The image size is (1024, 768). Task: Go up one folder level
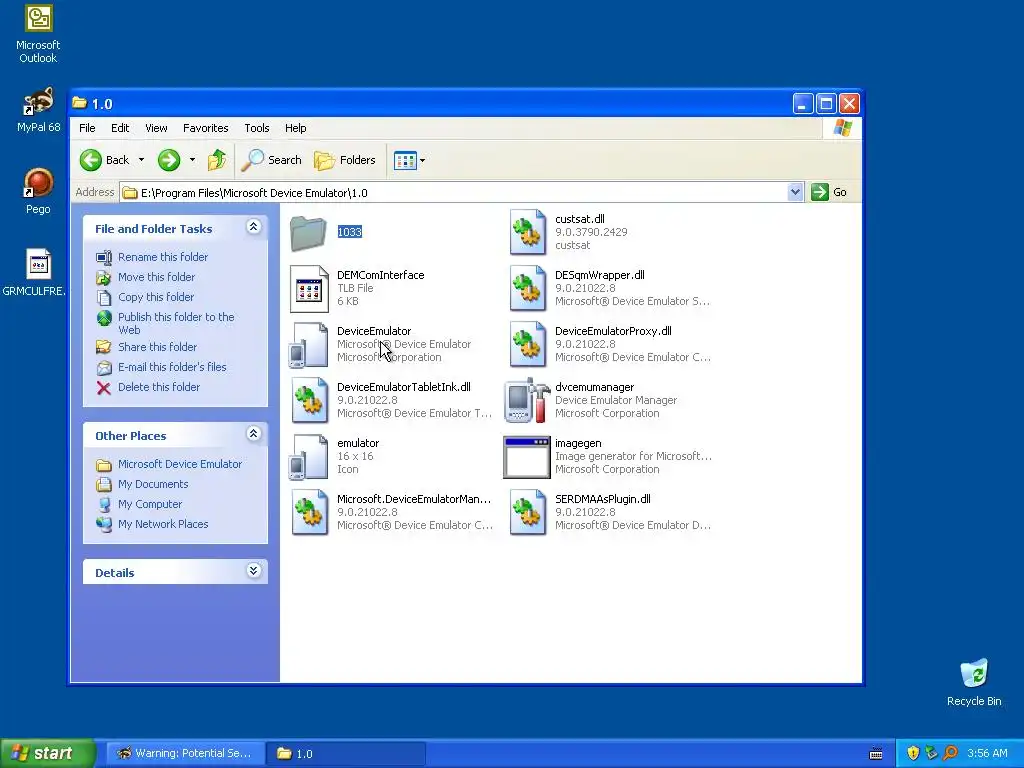click(217, 160)
